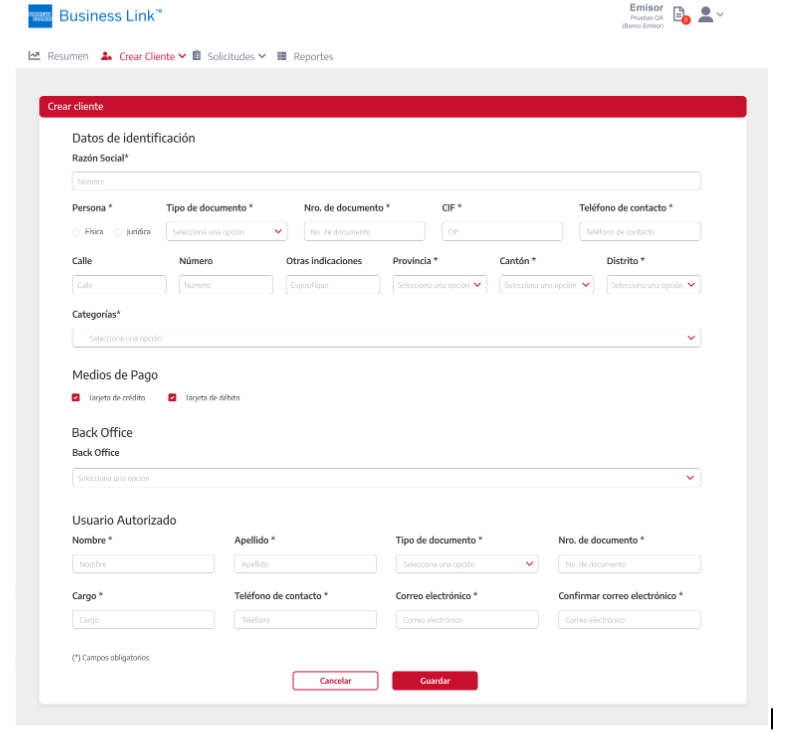
Task: Toggle the Tarjeta de débito checkbox
Action: 172,398
